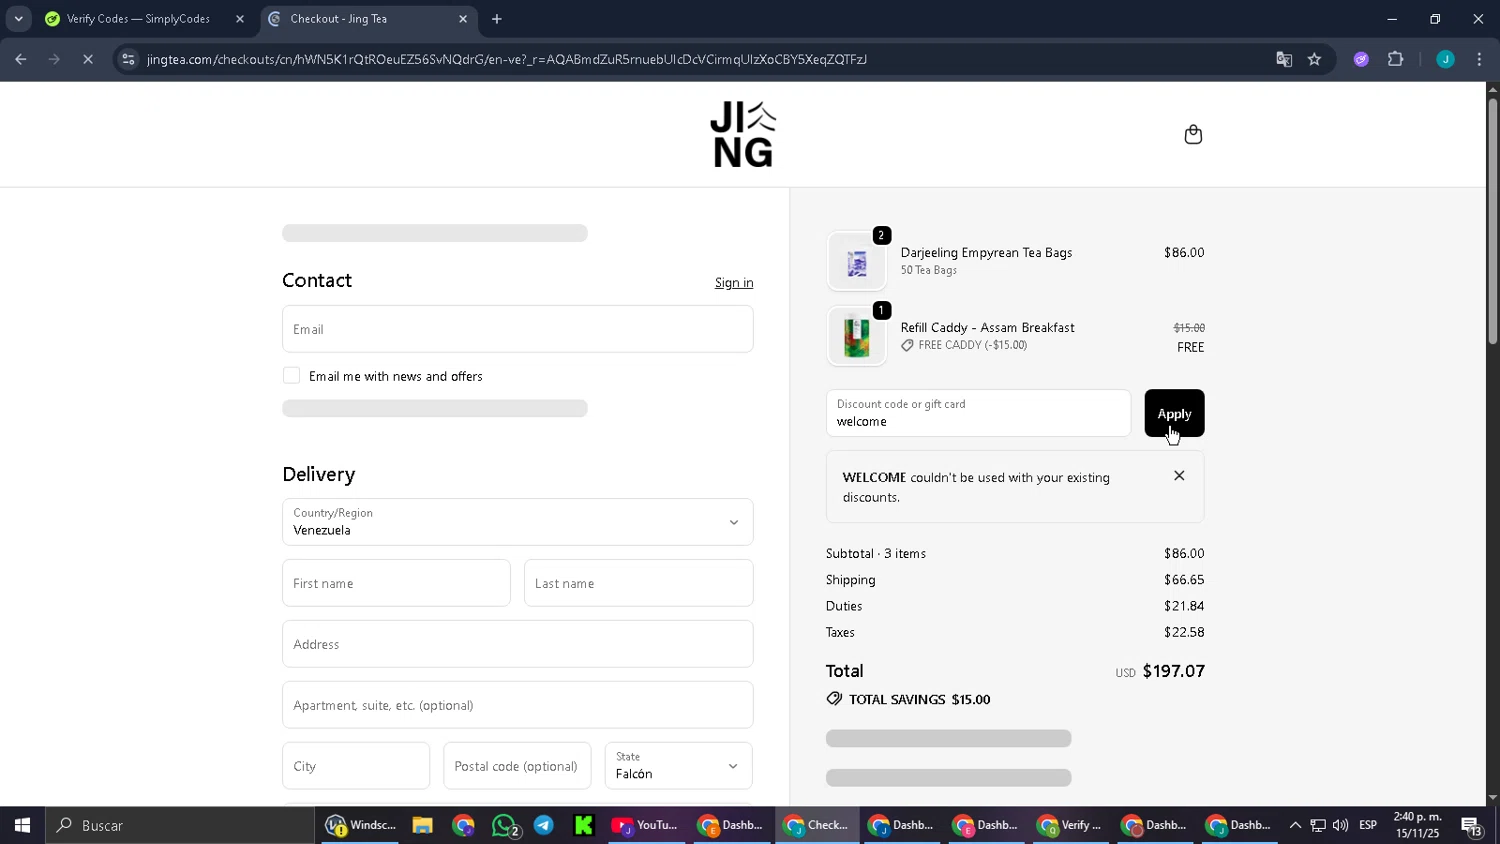Click the Taxes amount $22.58
Image resolution: width=1500 pixels, height=844 pixels.
click(1184, 632)
